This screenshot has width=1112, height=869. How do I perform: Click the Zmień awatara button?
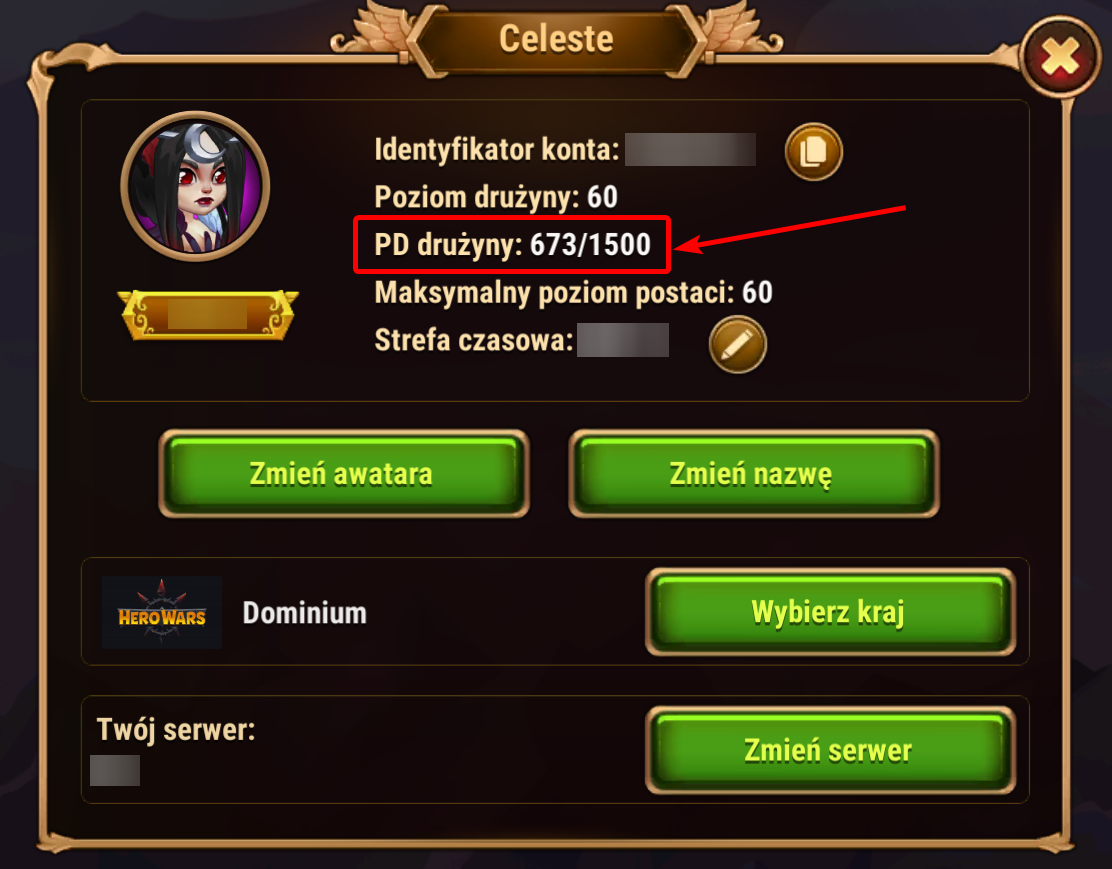(344, 473)
